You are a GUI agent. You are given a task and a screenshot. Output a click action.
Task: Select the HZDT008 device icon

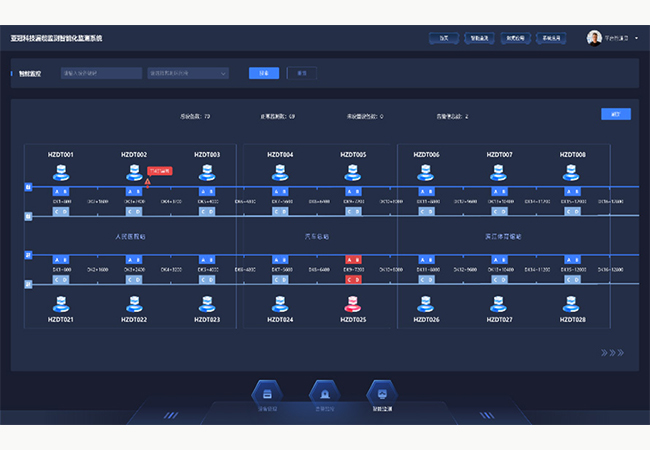[573, 173]
